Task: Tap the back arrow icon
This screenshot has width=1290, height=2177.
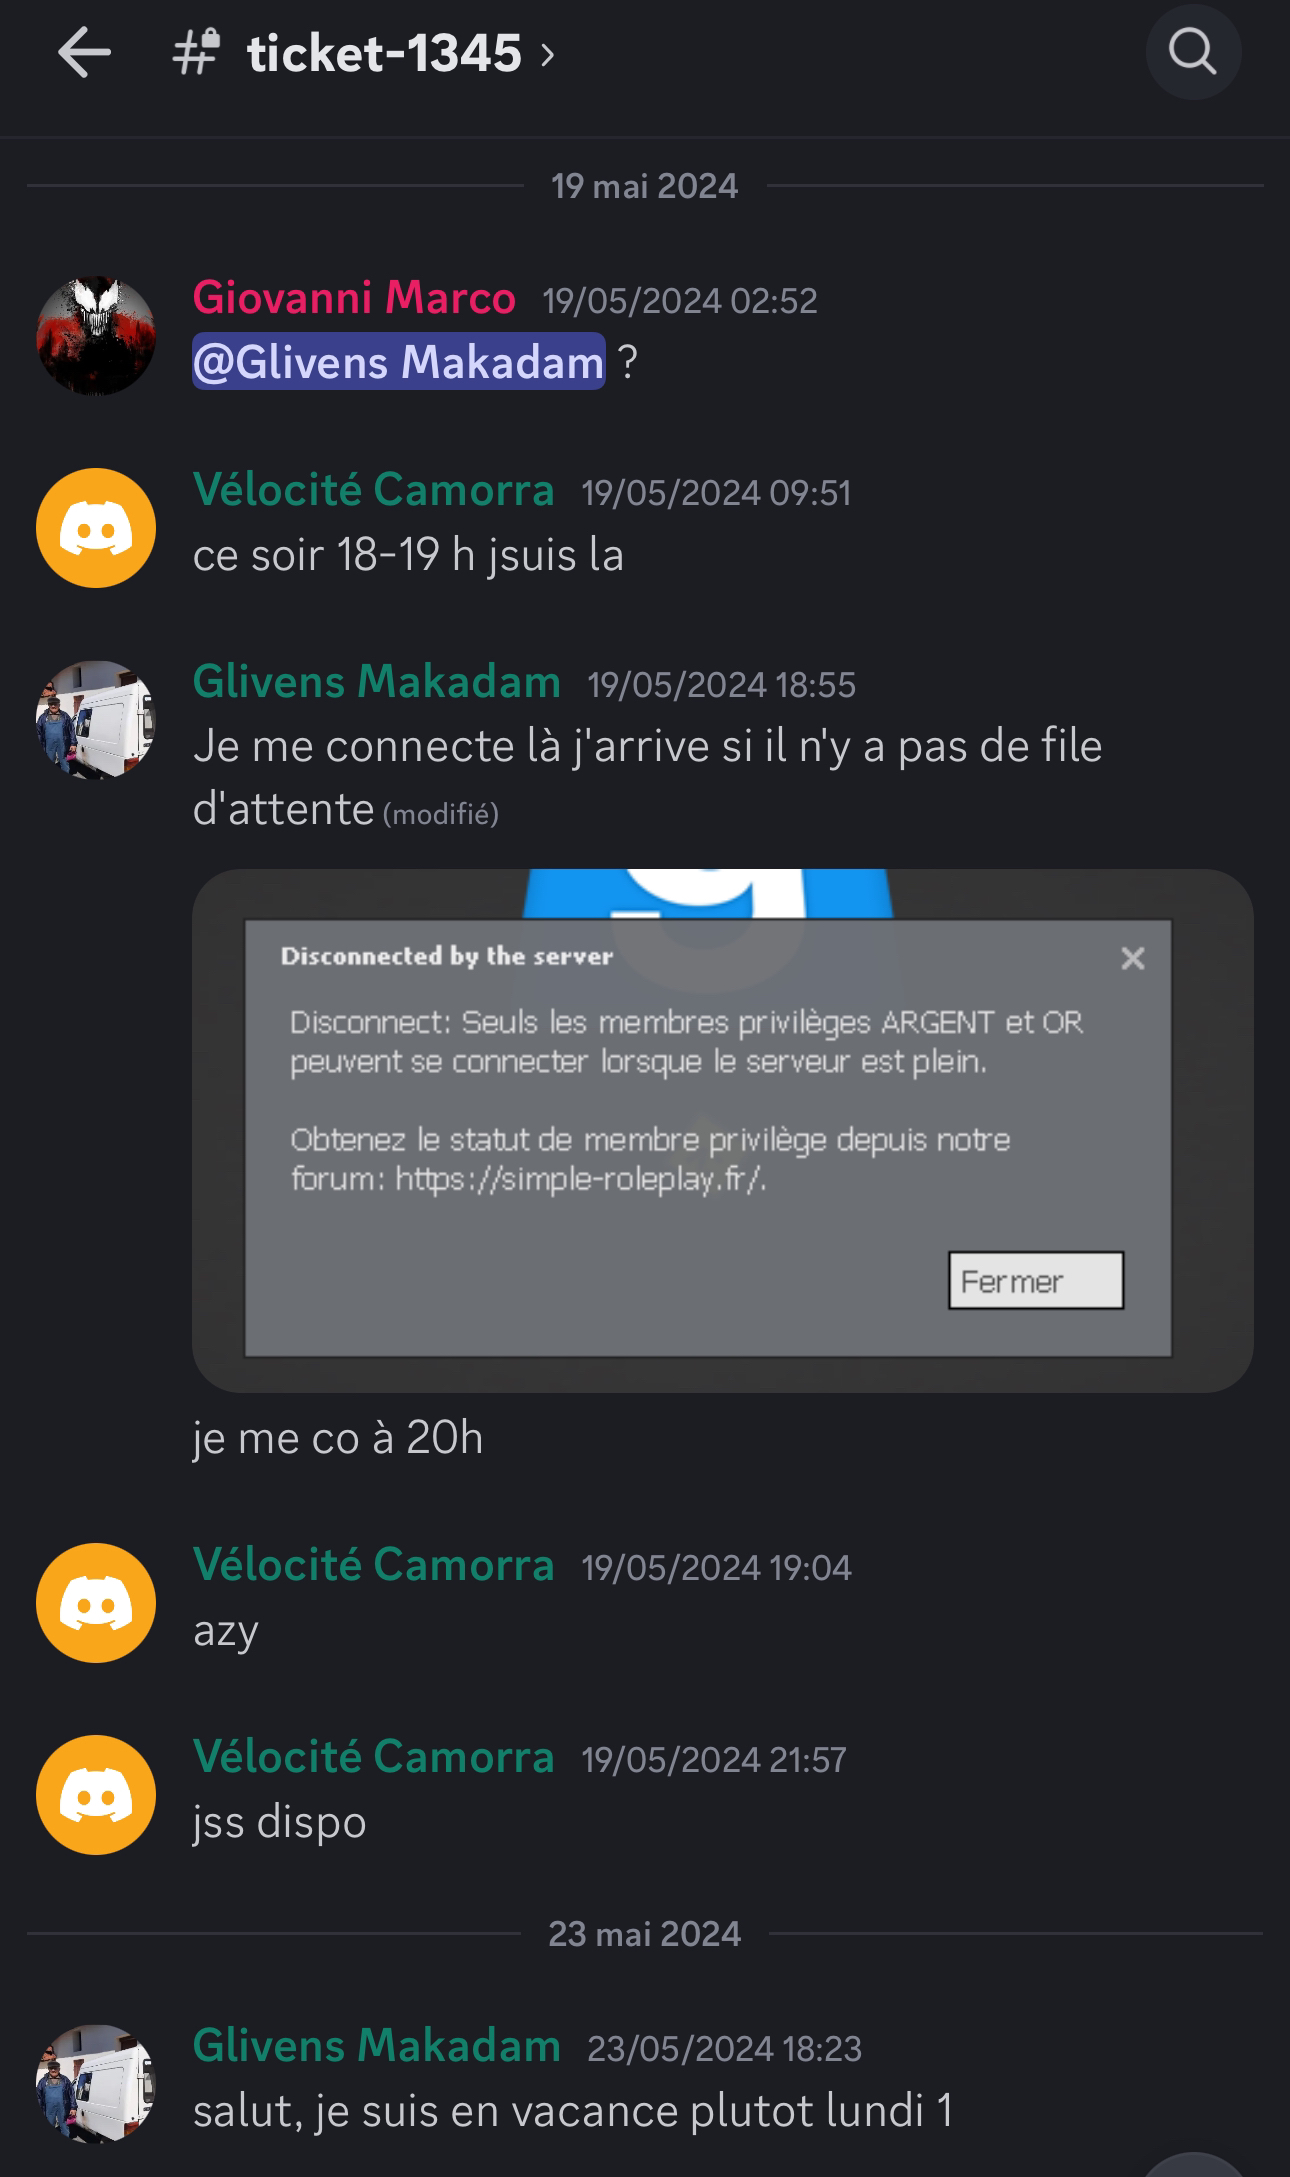Action: tap(84, 52)
